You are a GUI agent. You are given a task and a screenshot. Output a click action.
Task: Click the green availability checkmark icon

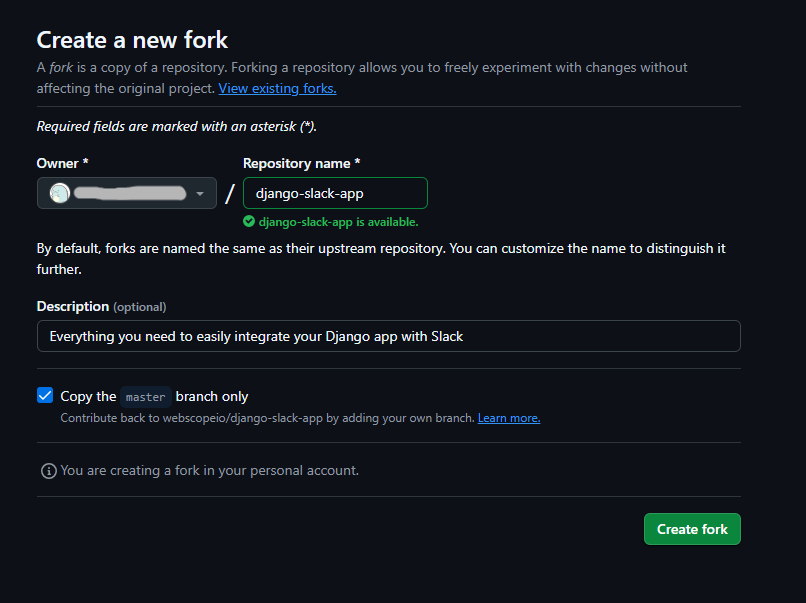249,222
